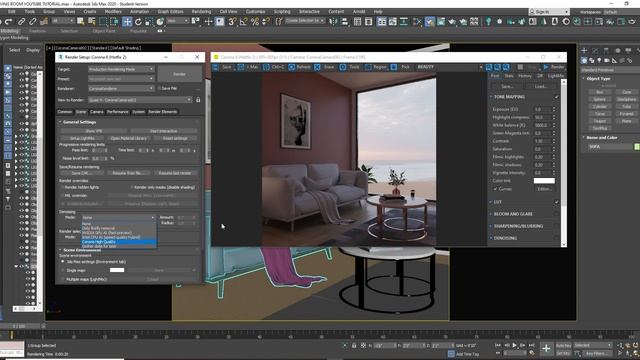Click the Open Material Library button
640x360 pixels.
pos(129,138)
